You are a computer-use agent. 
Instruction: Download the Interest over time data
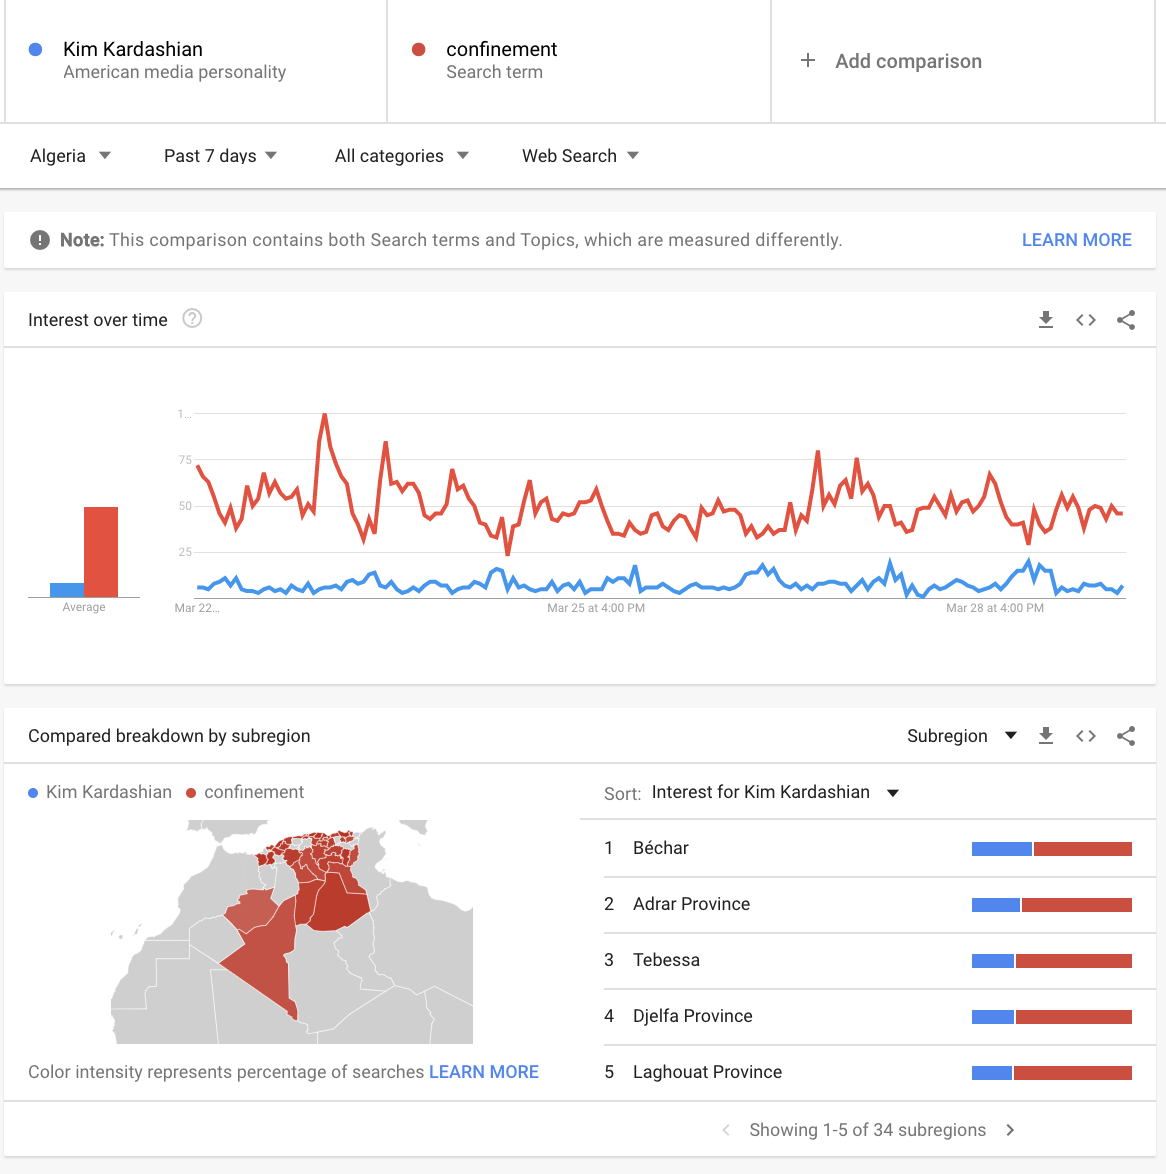coord(1046,320)
